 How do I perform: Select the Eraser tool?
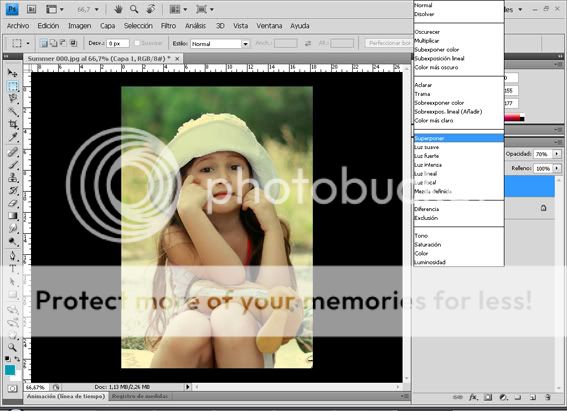[13, 203]
